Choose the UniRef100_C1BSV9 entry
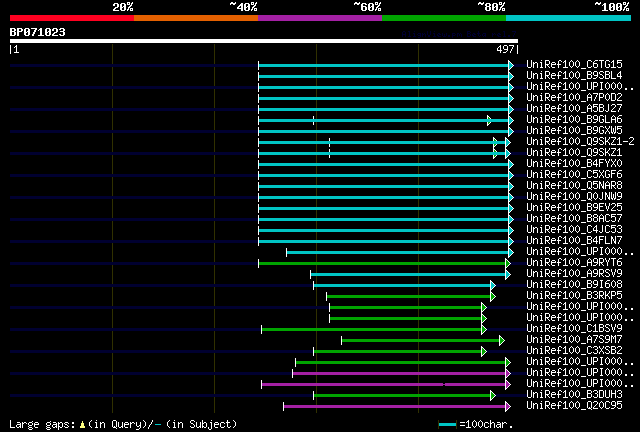The height and width of the screenshot is (432, 640). [574, 328]
